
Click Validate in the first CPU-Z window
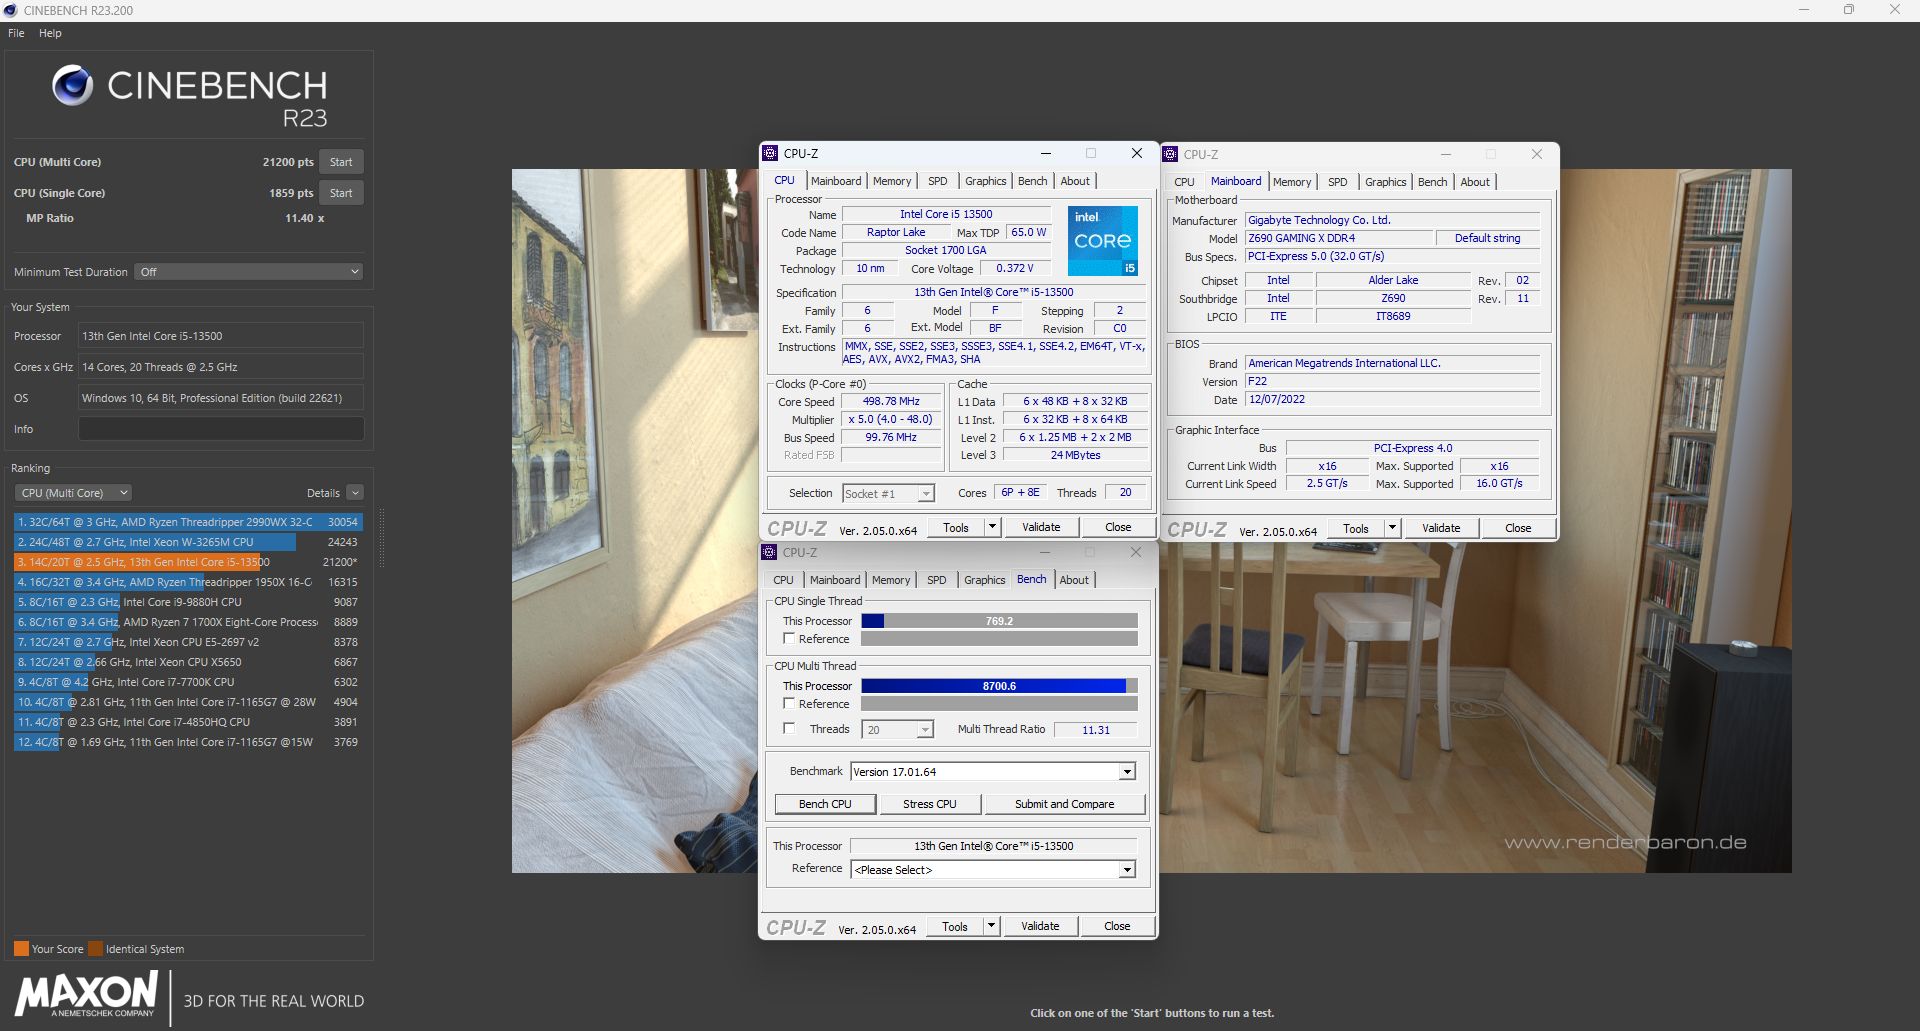pos(1041,527)
